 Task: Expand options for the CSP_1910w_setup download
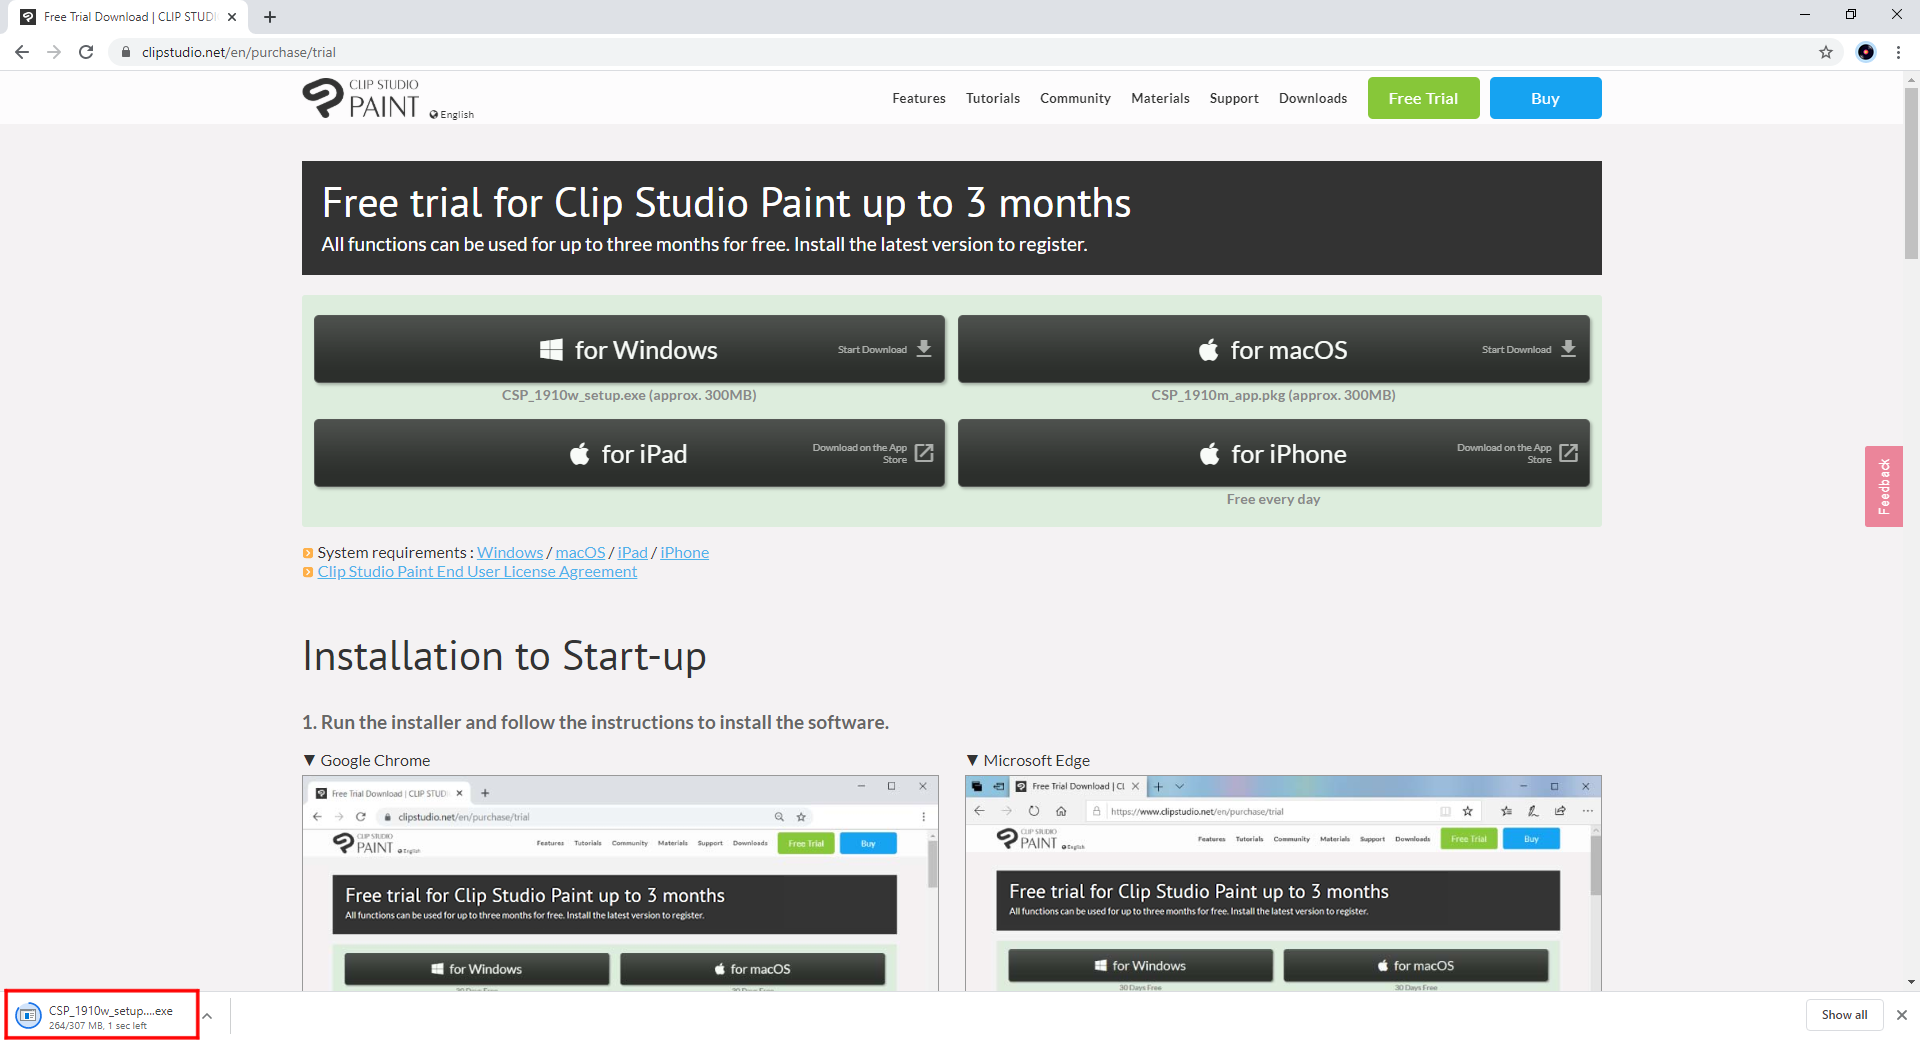pyautogui.click(x=207, y=1016)
